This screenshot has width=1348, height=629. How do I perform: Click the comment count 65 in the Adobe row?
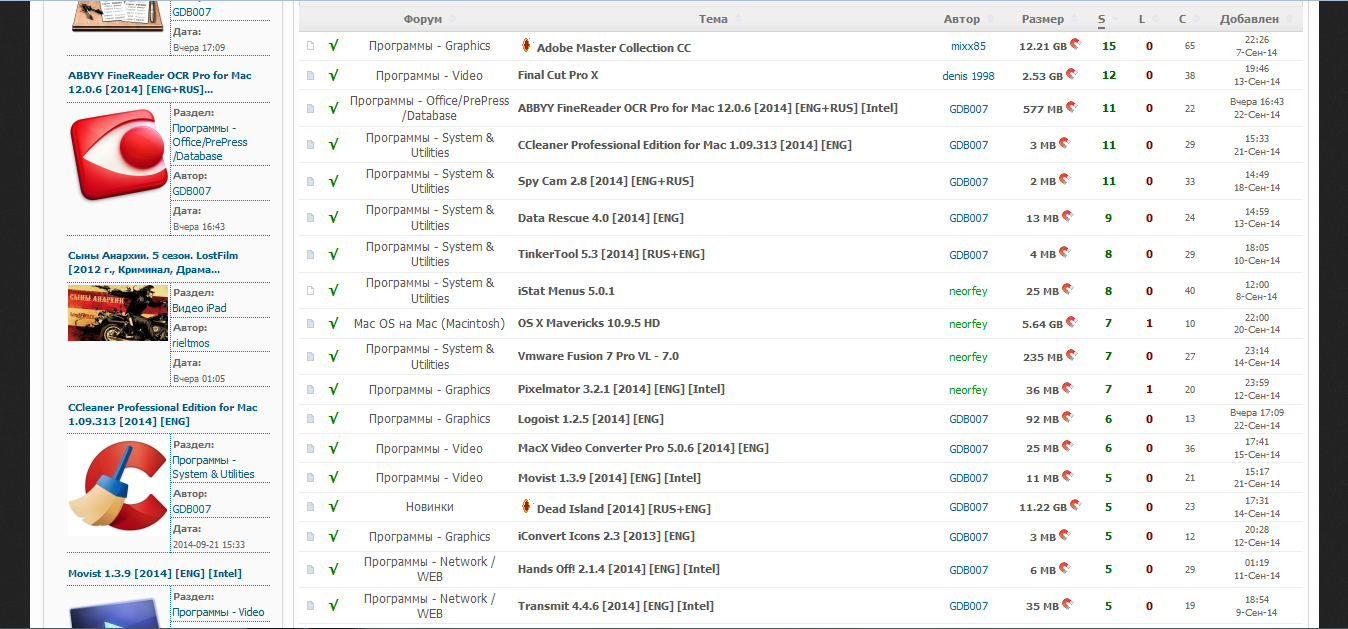[1190, 46]
